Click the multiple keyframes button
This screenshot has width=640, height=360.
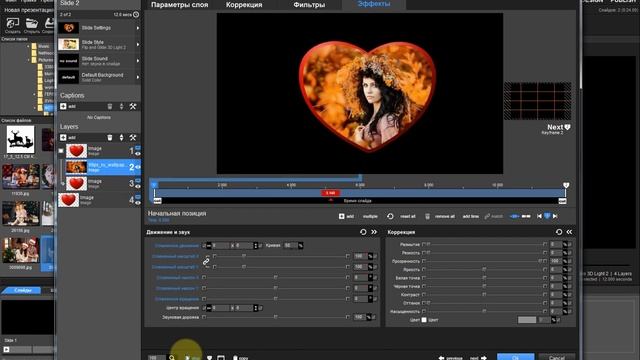(x=370, y=216)
